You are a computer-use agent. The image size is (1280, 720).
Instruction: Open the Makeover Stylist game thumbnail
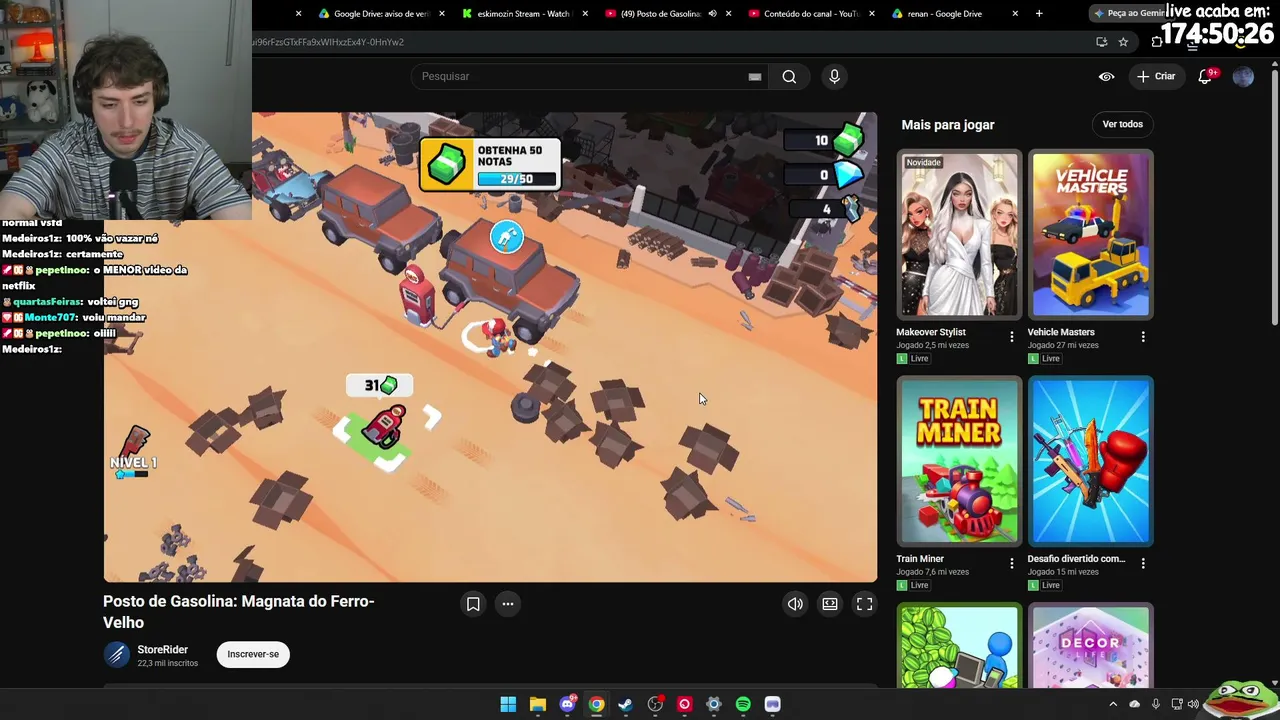coord(959,234)
